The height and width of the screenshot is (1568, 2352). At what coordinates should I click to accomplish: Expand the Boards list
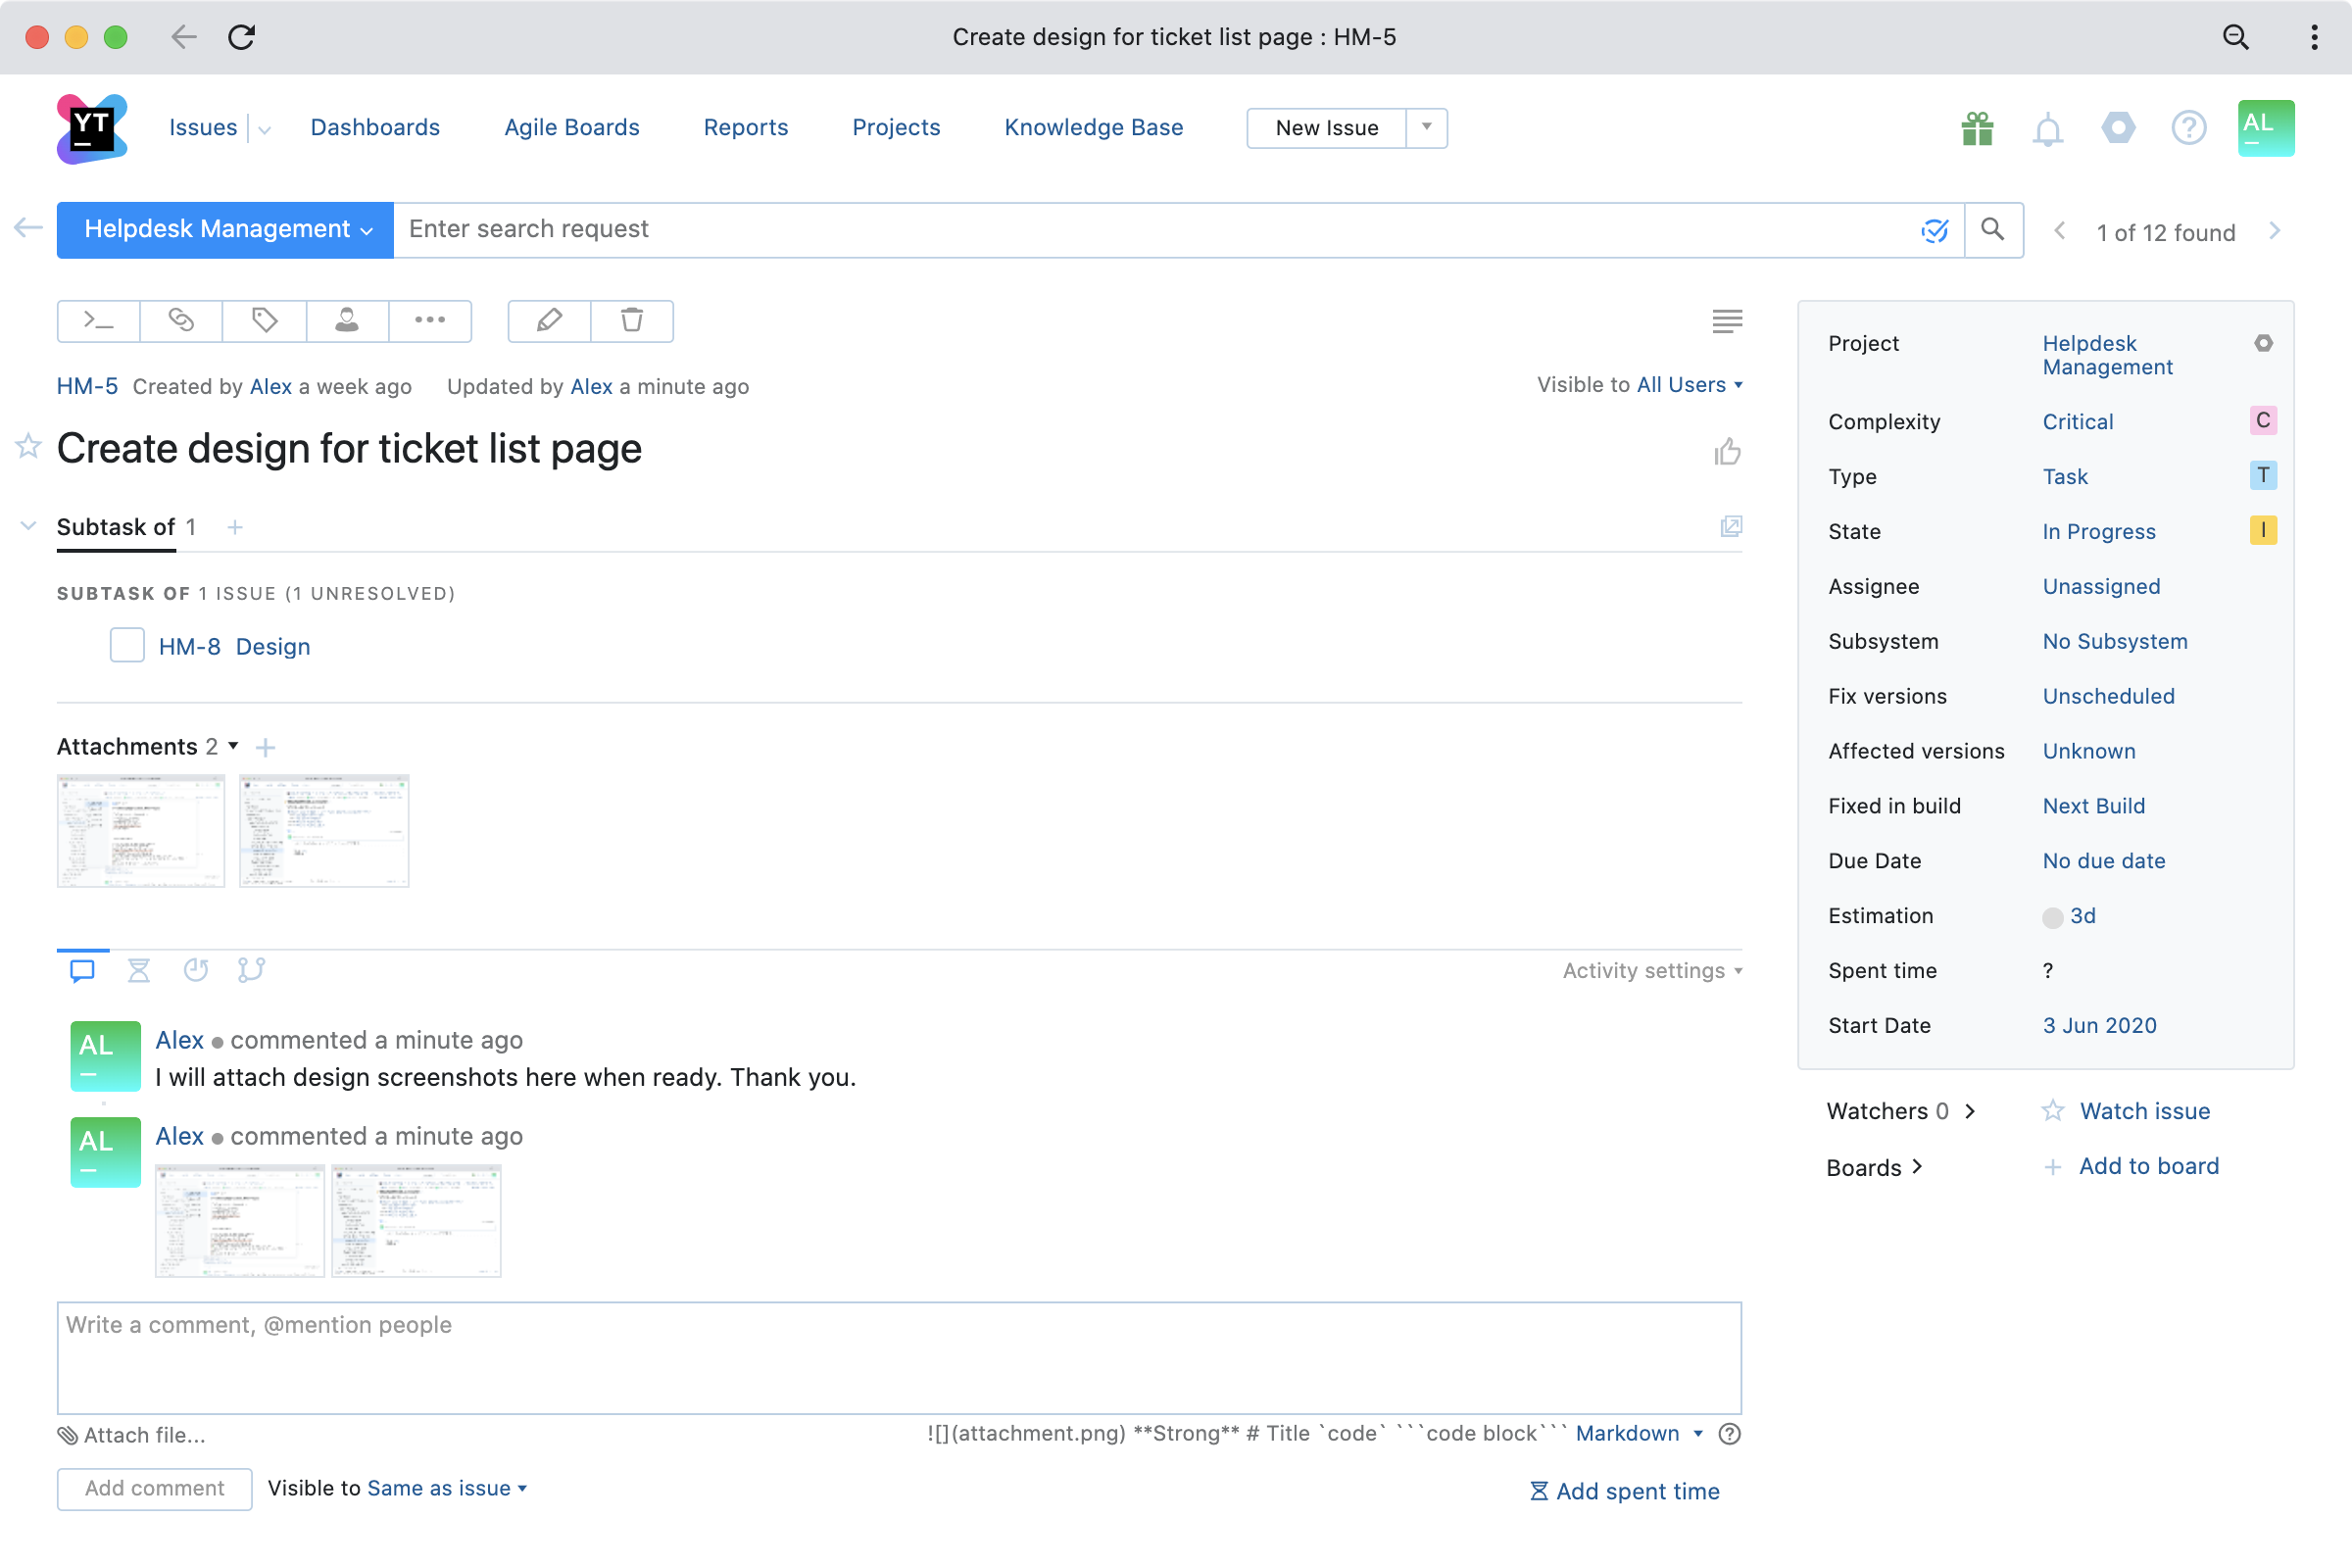(x=1917, y=1167)
